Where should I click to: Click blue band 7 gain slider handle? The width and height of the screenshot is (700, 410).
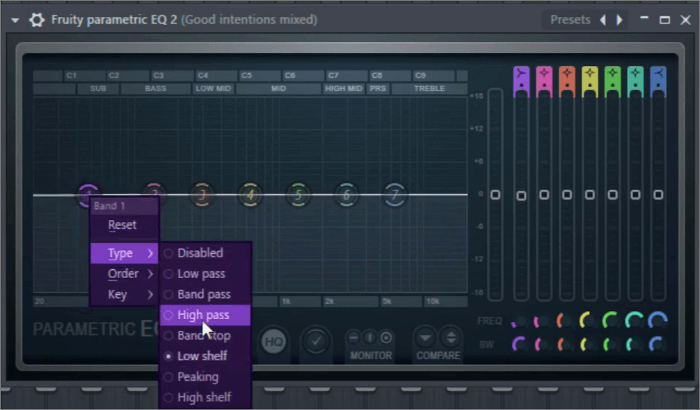[658, 195]
